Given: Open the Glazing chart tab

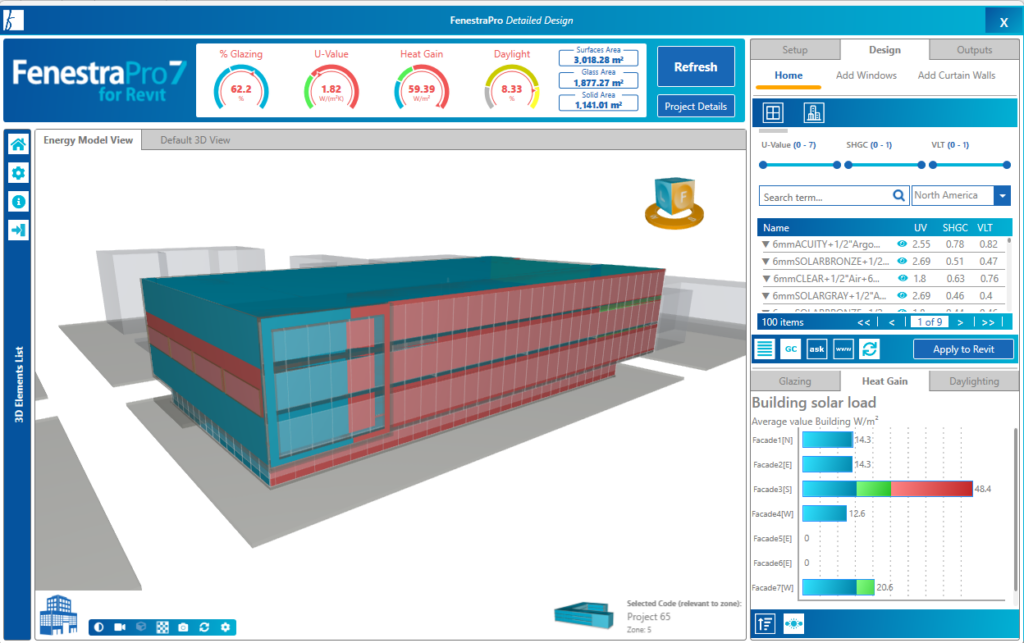Looking at the screenshot, I should (795, 381).
